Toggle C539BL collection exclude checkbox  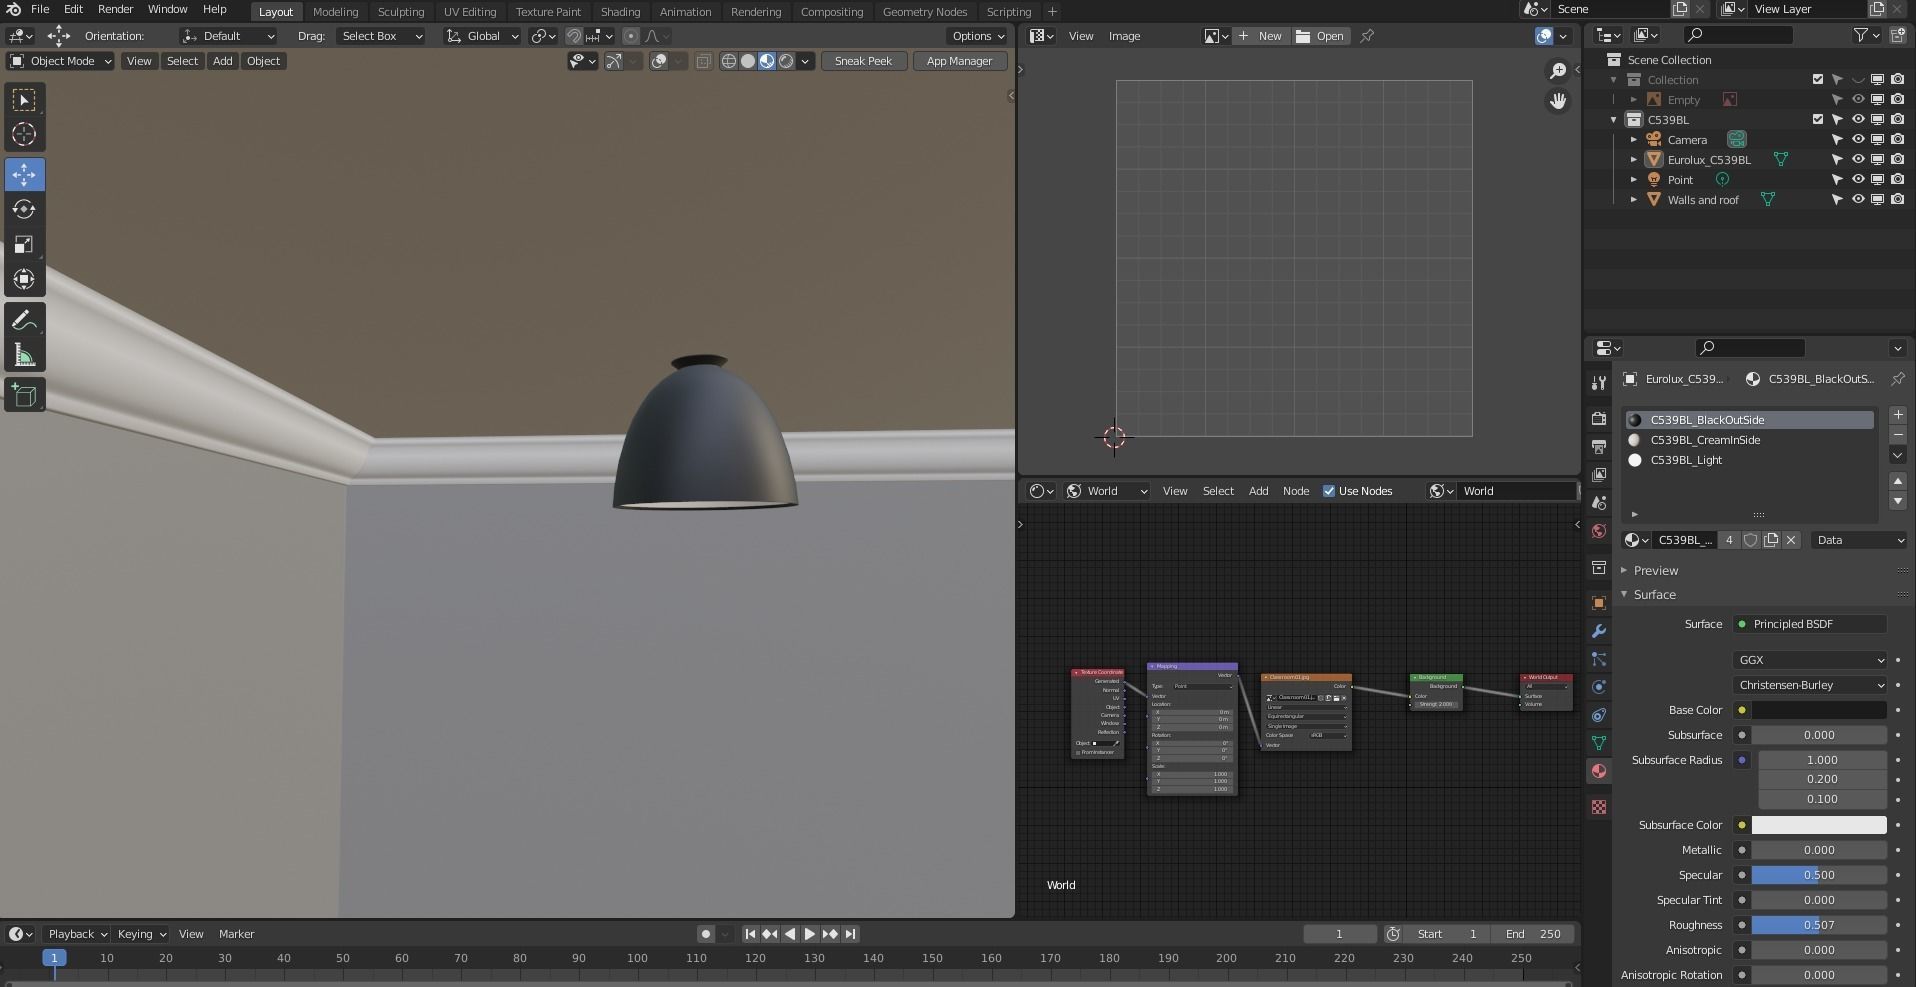point(1818,120)
